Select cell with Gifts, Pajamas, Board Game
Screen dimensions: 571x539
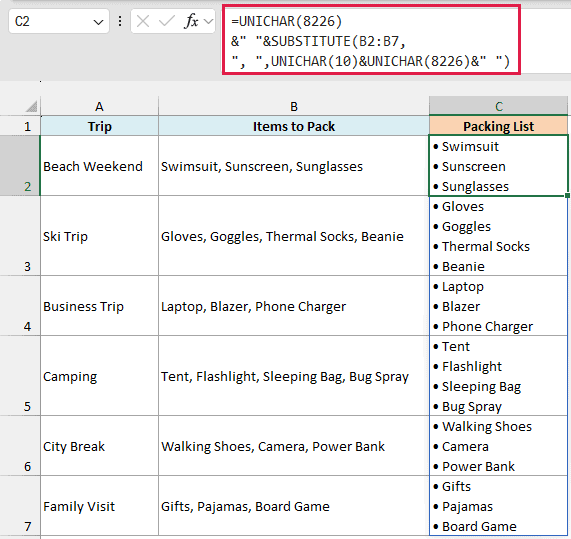294,505
